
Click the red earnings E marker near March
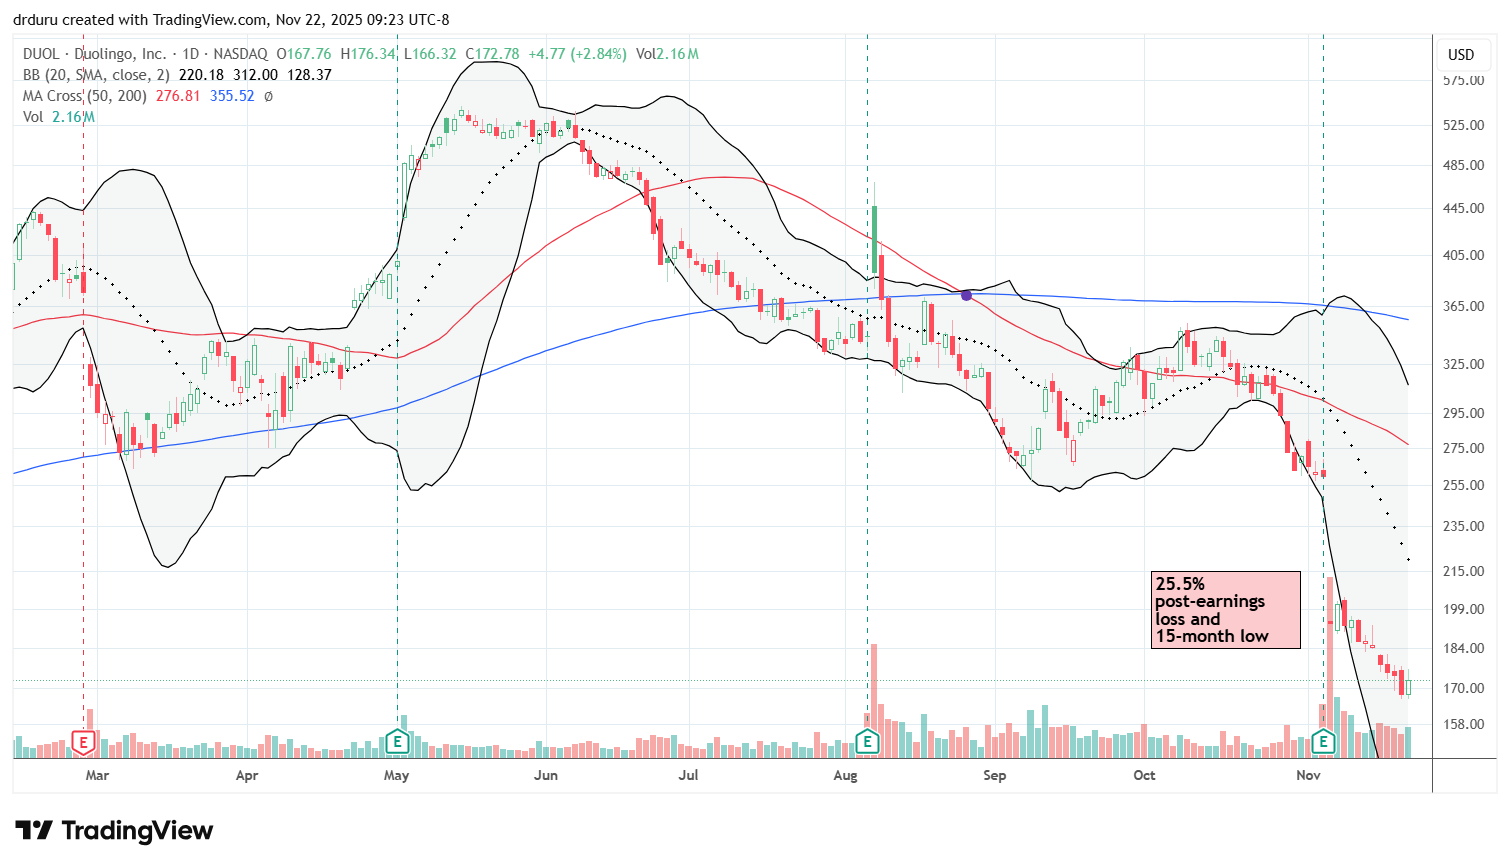(x=83, y=742)
